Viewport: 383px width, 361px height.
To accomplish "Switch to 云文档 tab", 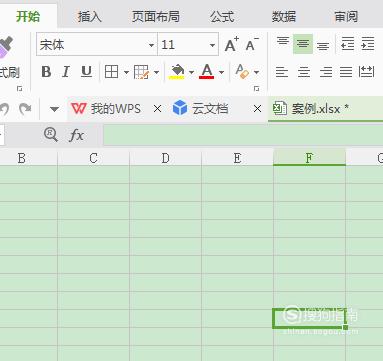I will click(x=201, y=109).
